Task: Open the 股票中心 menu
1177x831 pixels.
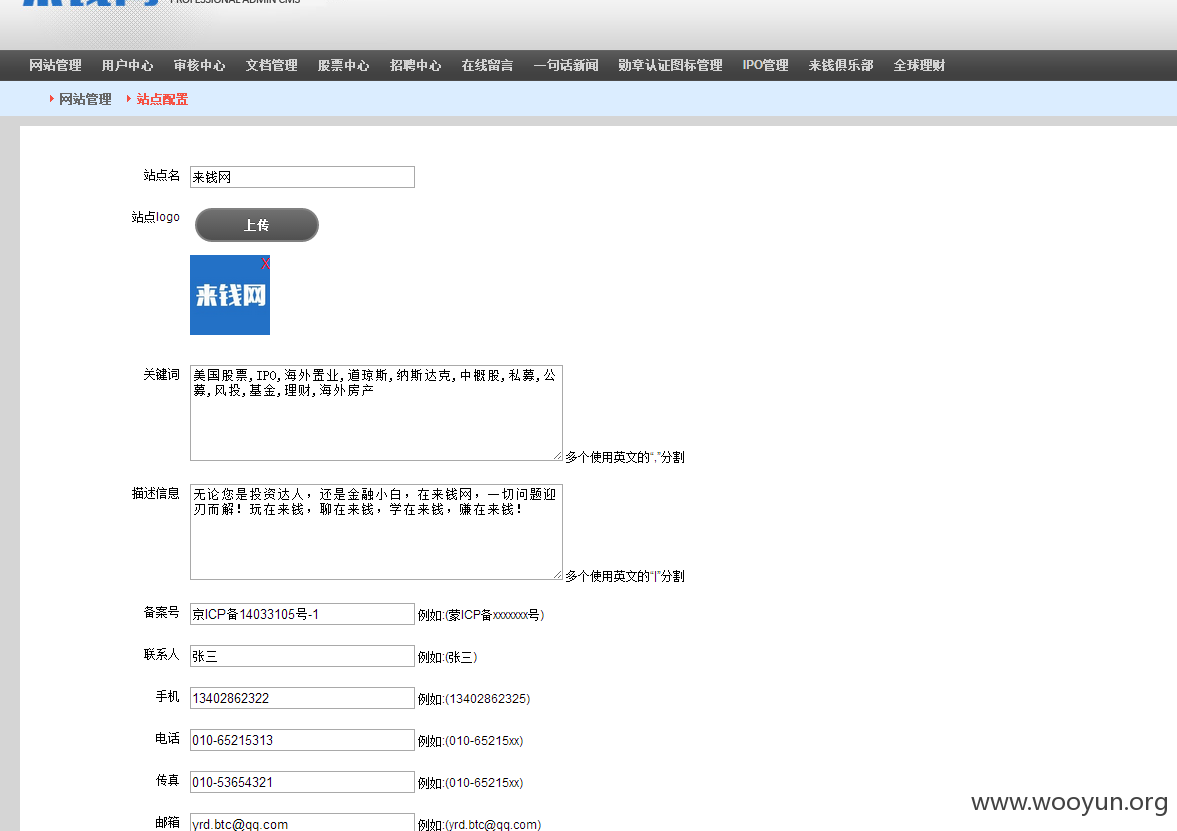Action: pyautogui.click(x=344, y=65)
